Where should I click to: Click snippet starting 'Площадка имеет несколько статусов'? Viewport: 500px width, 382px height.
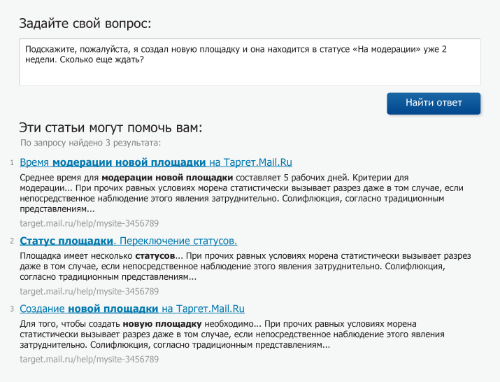[245, 266]
